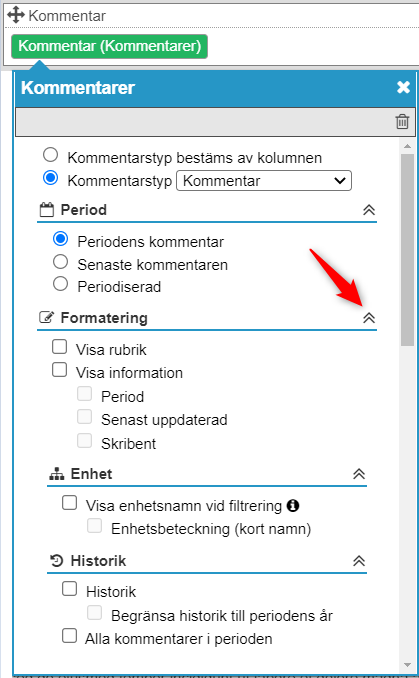Close the Kommentarer panel with the X
419x678 pixels.
click(x=403, y=87)
